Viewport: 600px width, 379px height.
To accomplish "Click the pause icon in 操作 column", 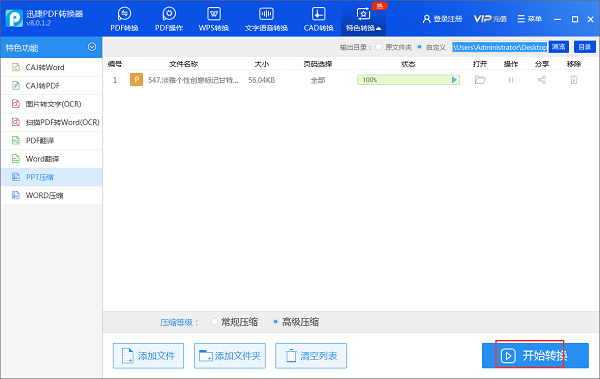I will point(510,80).
